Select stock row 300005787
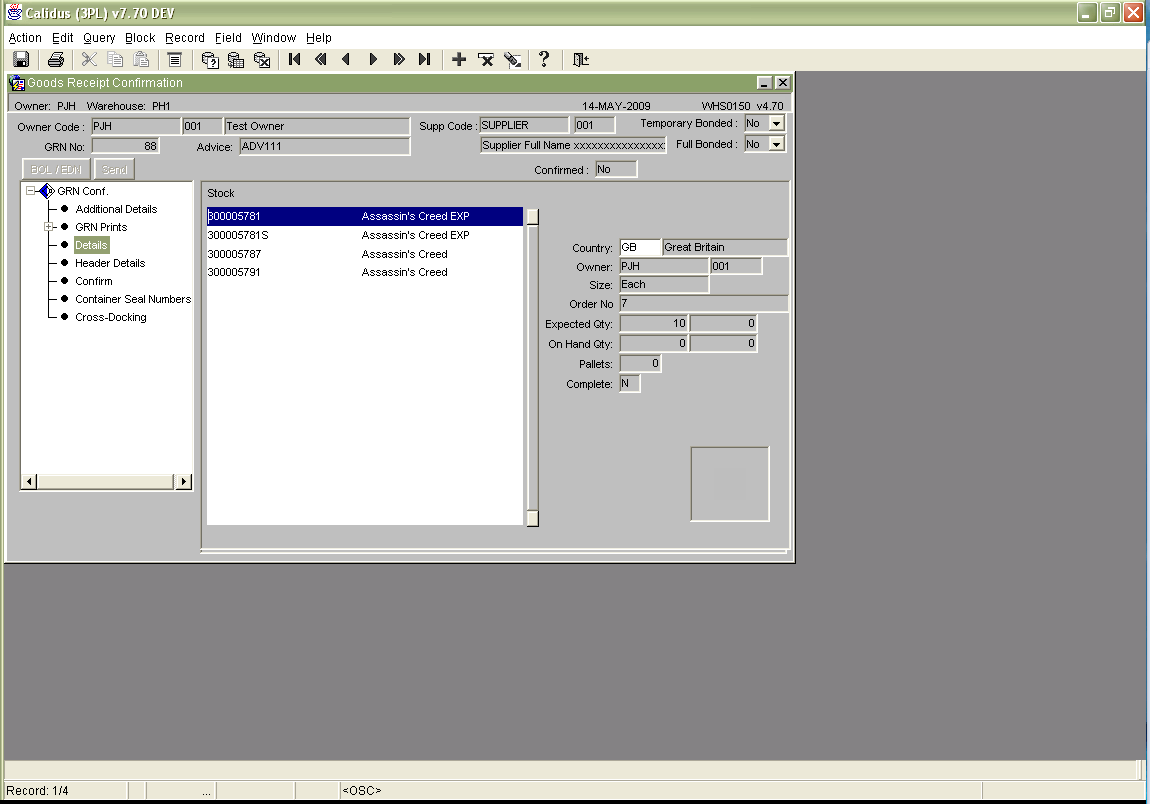The image size is (1150, 804). click(x=365, y=255)
